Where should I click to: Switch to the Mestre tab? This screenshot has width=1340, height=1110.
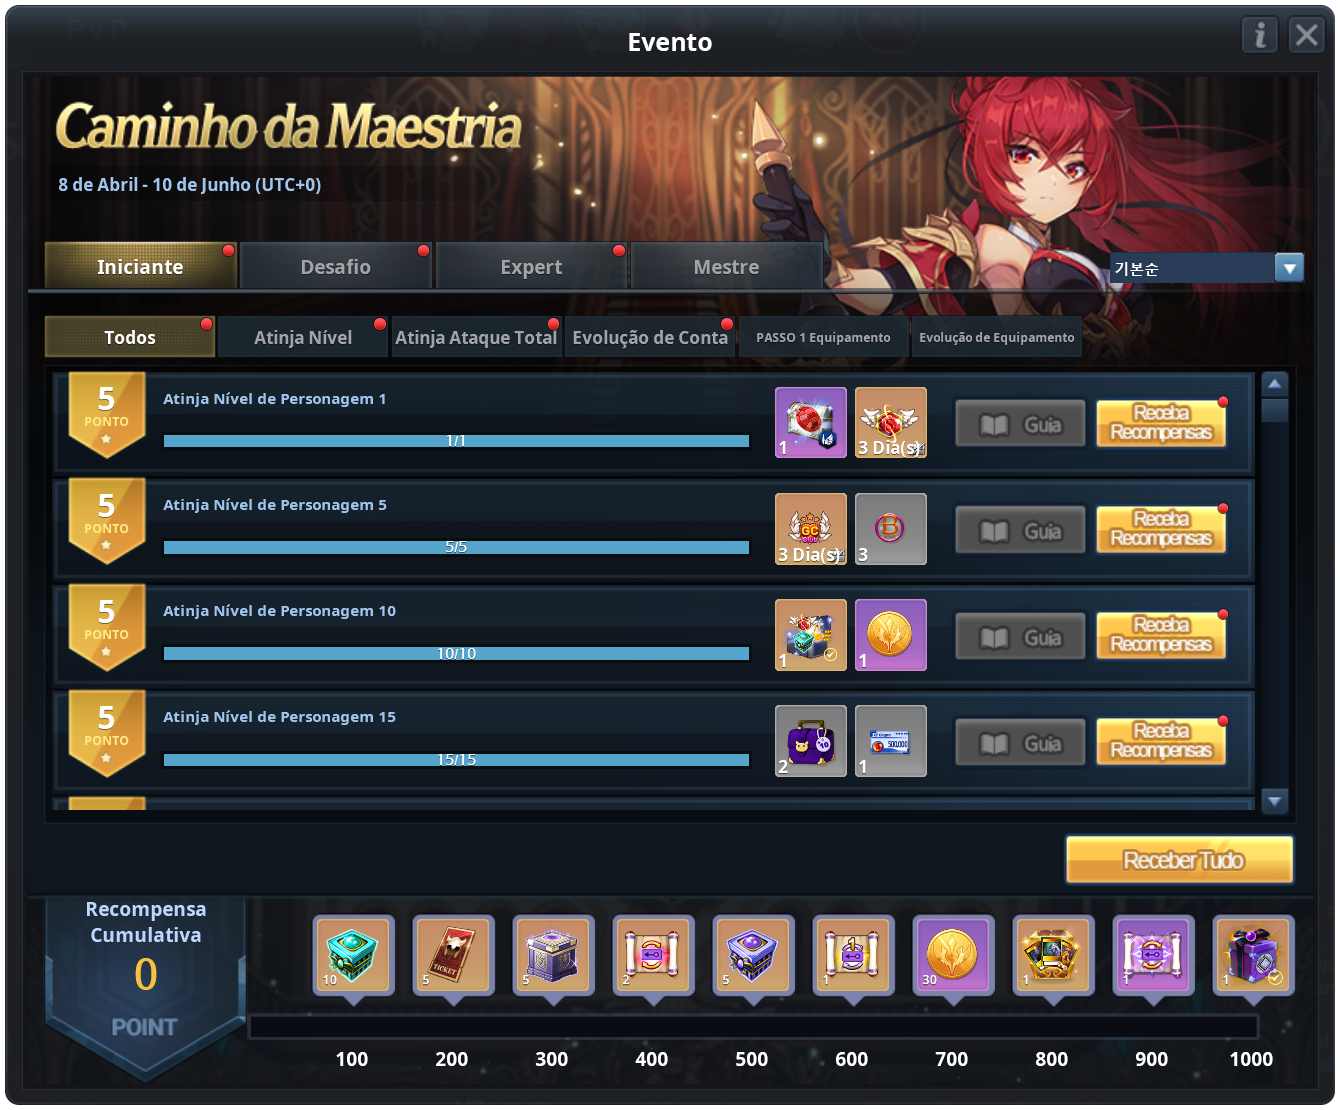727,266
